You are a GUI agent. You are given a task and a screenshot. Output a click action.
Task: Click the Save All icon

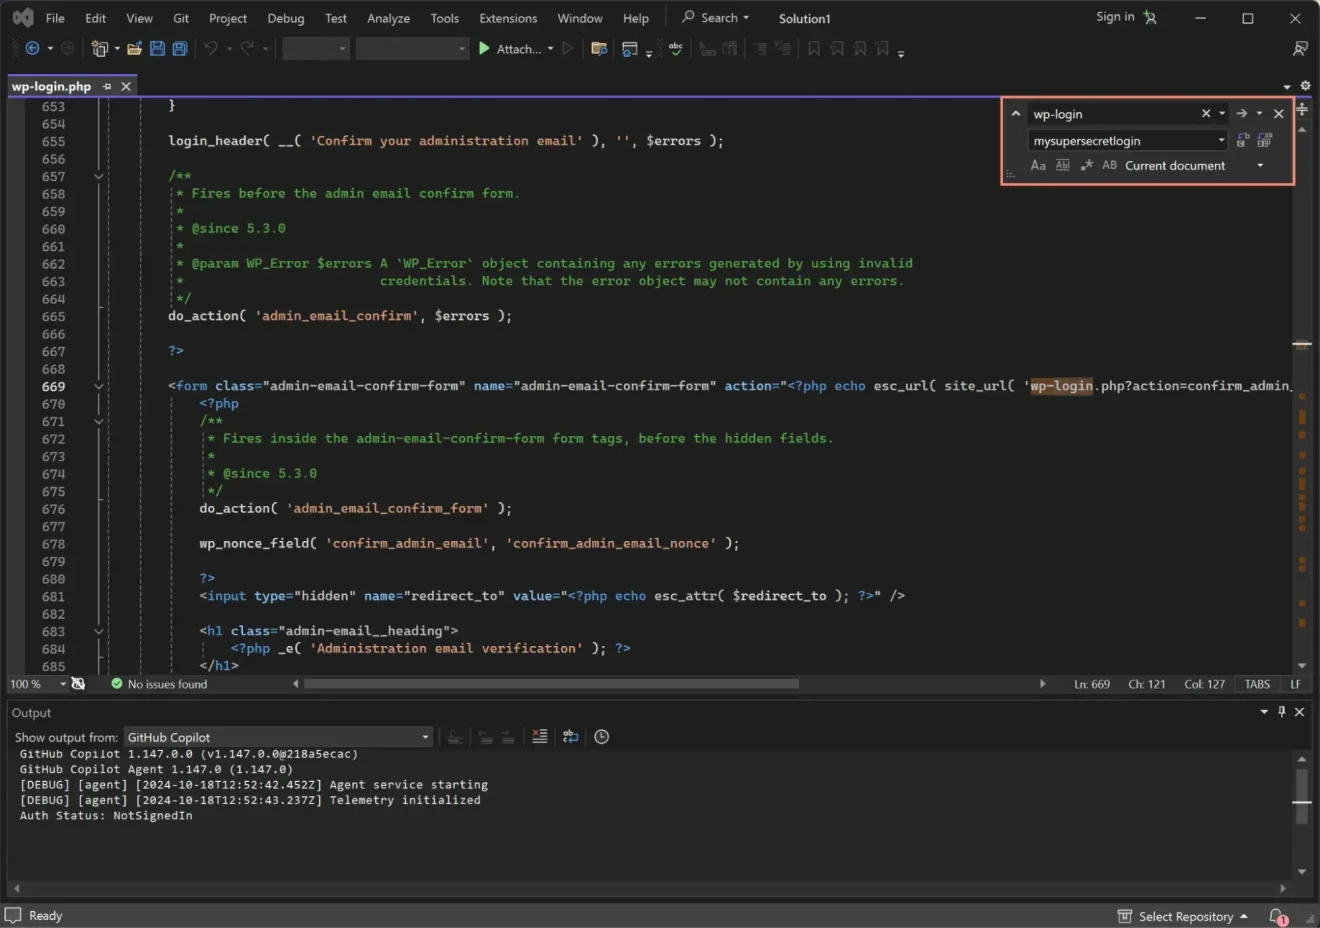(180, 48)
